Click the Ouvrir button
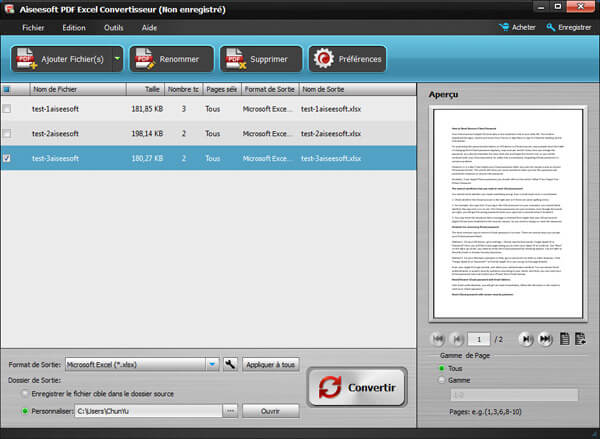This screenshot has height=439, width=600. point(271,411)
